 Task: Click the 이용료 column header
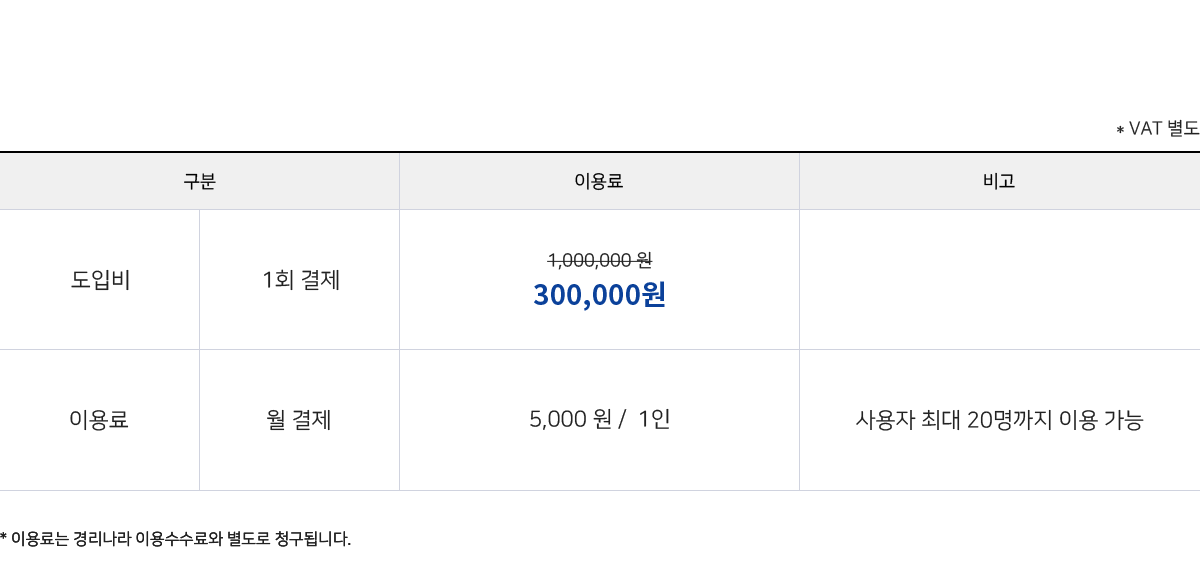(599, 181)
